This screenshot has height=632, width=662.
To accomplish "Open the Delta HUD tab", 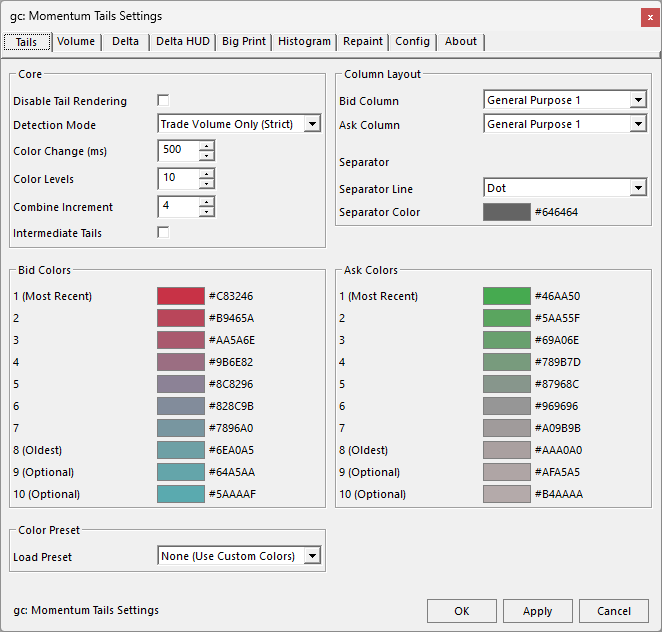I will (x=182, y=41).
